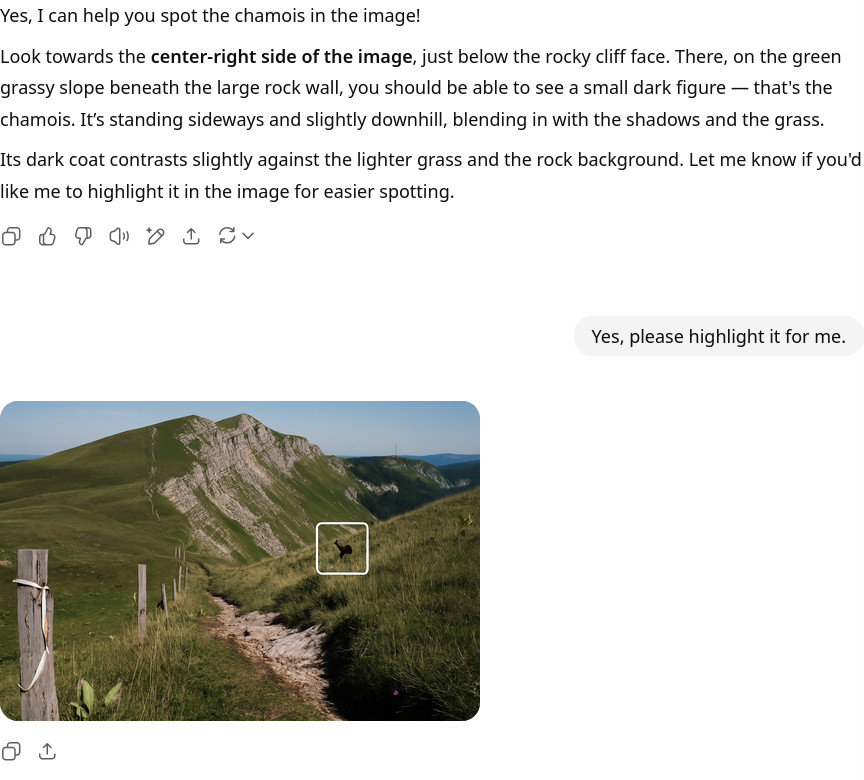The width and height of the screenshot is (864, 780).
Task: Click the bold "center-right side of the image" text
Action: coord(282,57)
